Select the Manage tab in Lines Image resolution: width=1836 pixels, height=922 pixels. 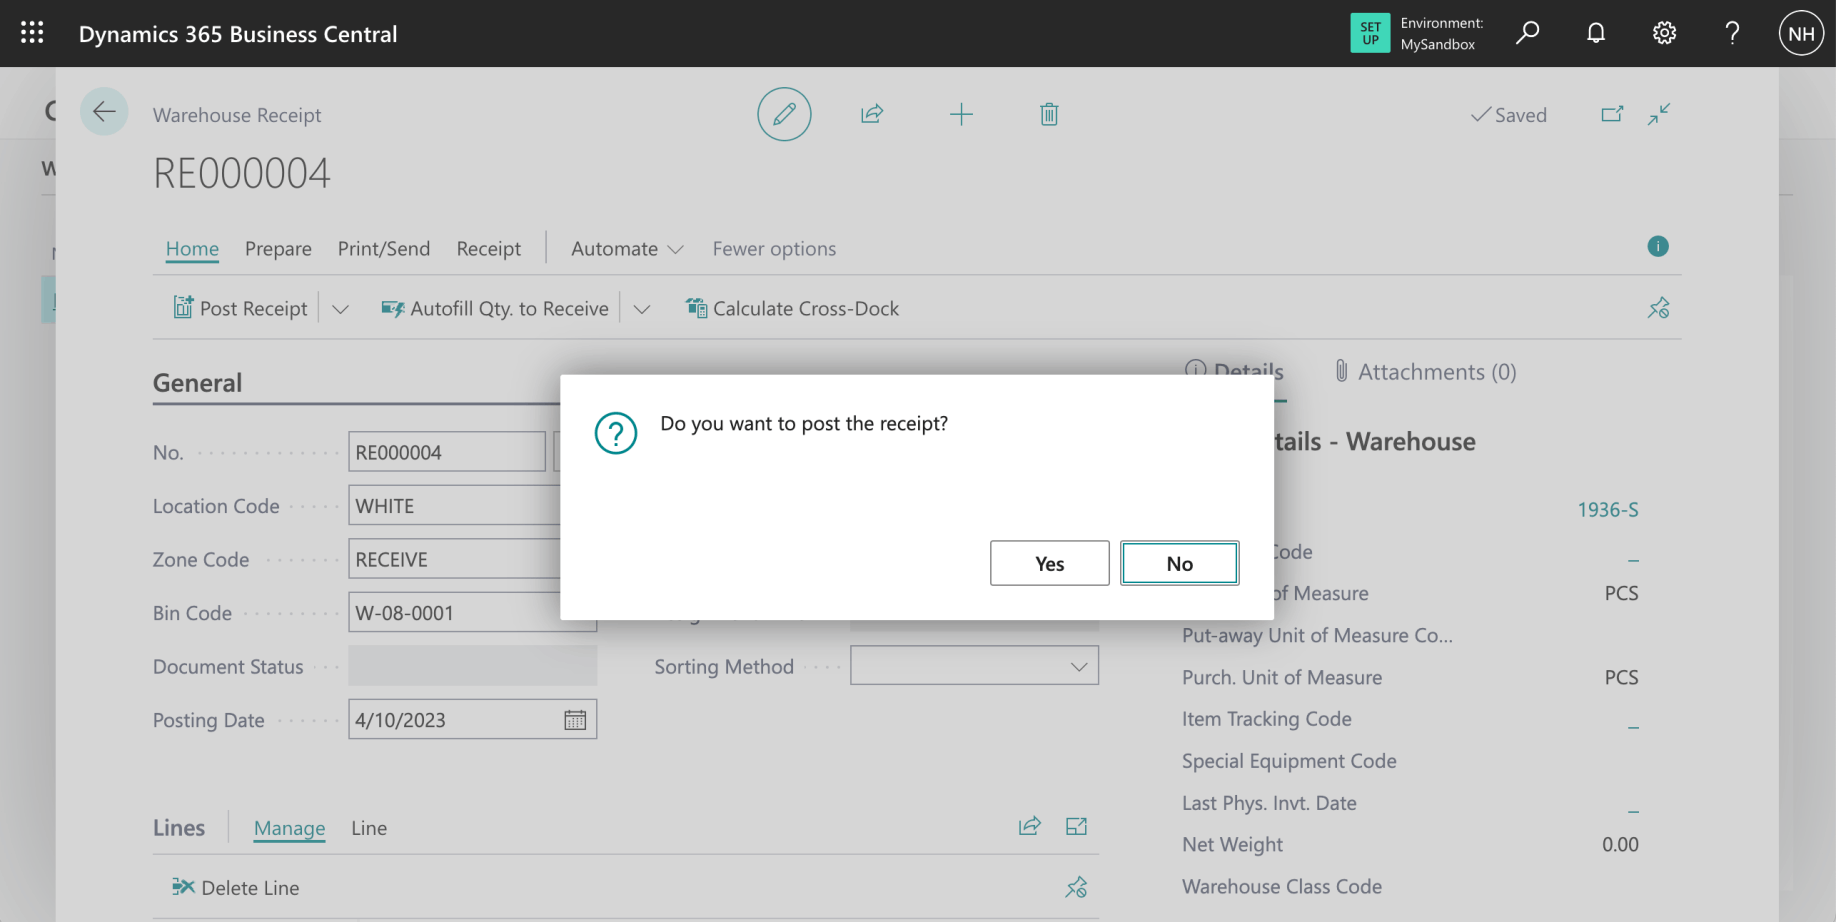tap(289, 828)
